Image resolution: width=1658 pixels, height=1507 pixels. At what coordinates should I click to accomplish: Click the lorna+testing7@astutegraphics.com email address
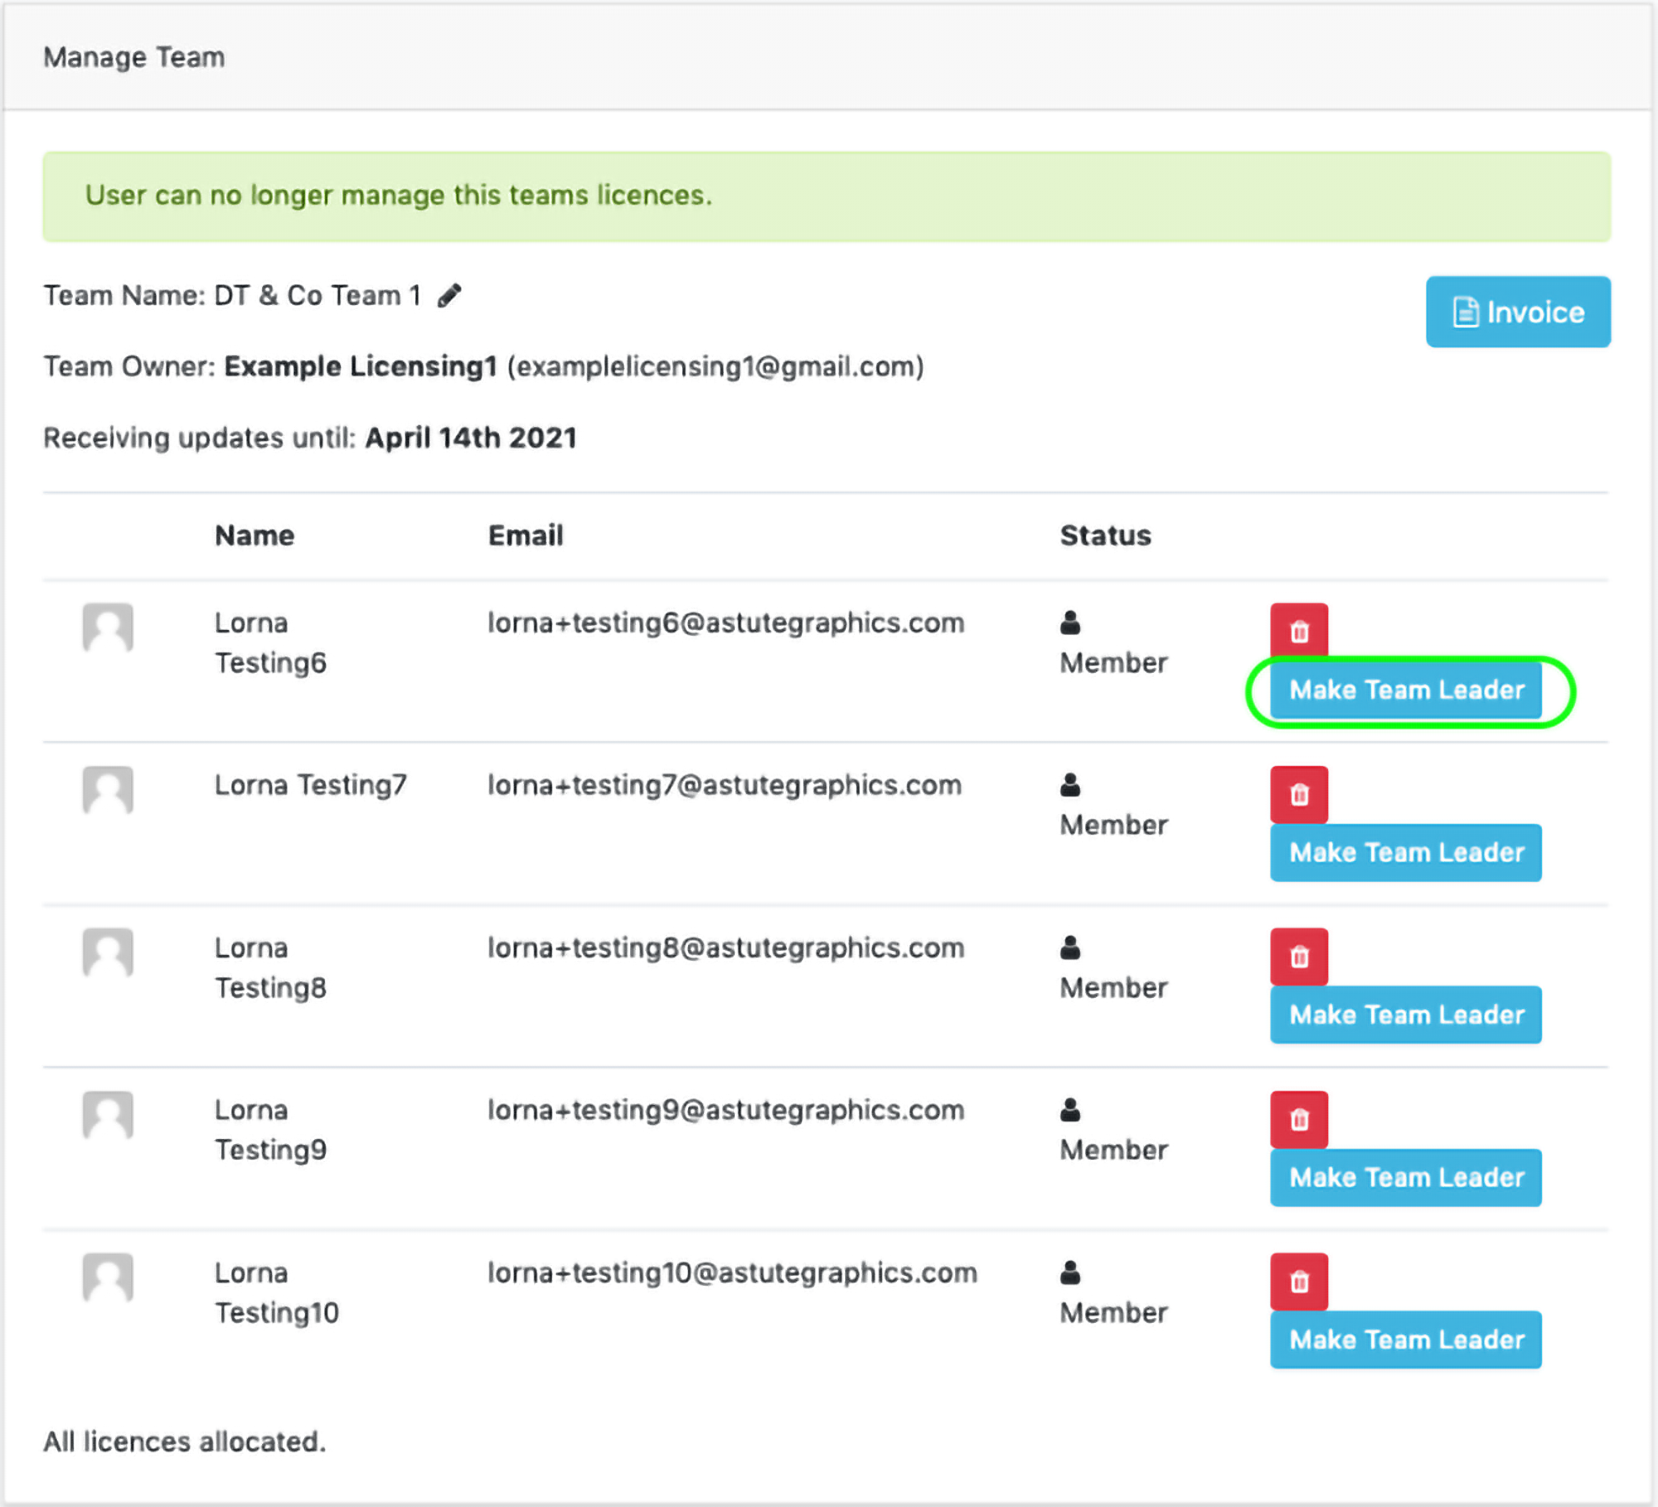(x=724, y=785)
